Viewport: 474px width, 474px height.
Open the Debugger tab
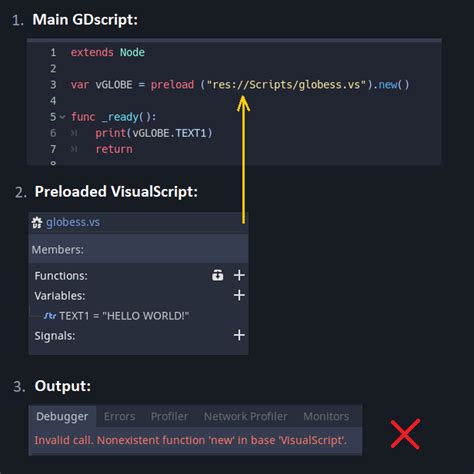pos(62,416)
